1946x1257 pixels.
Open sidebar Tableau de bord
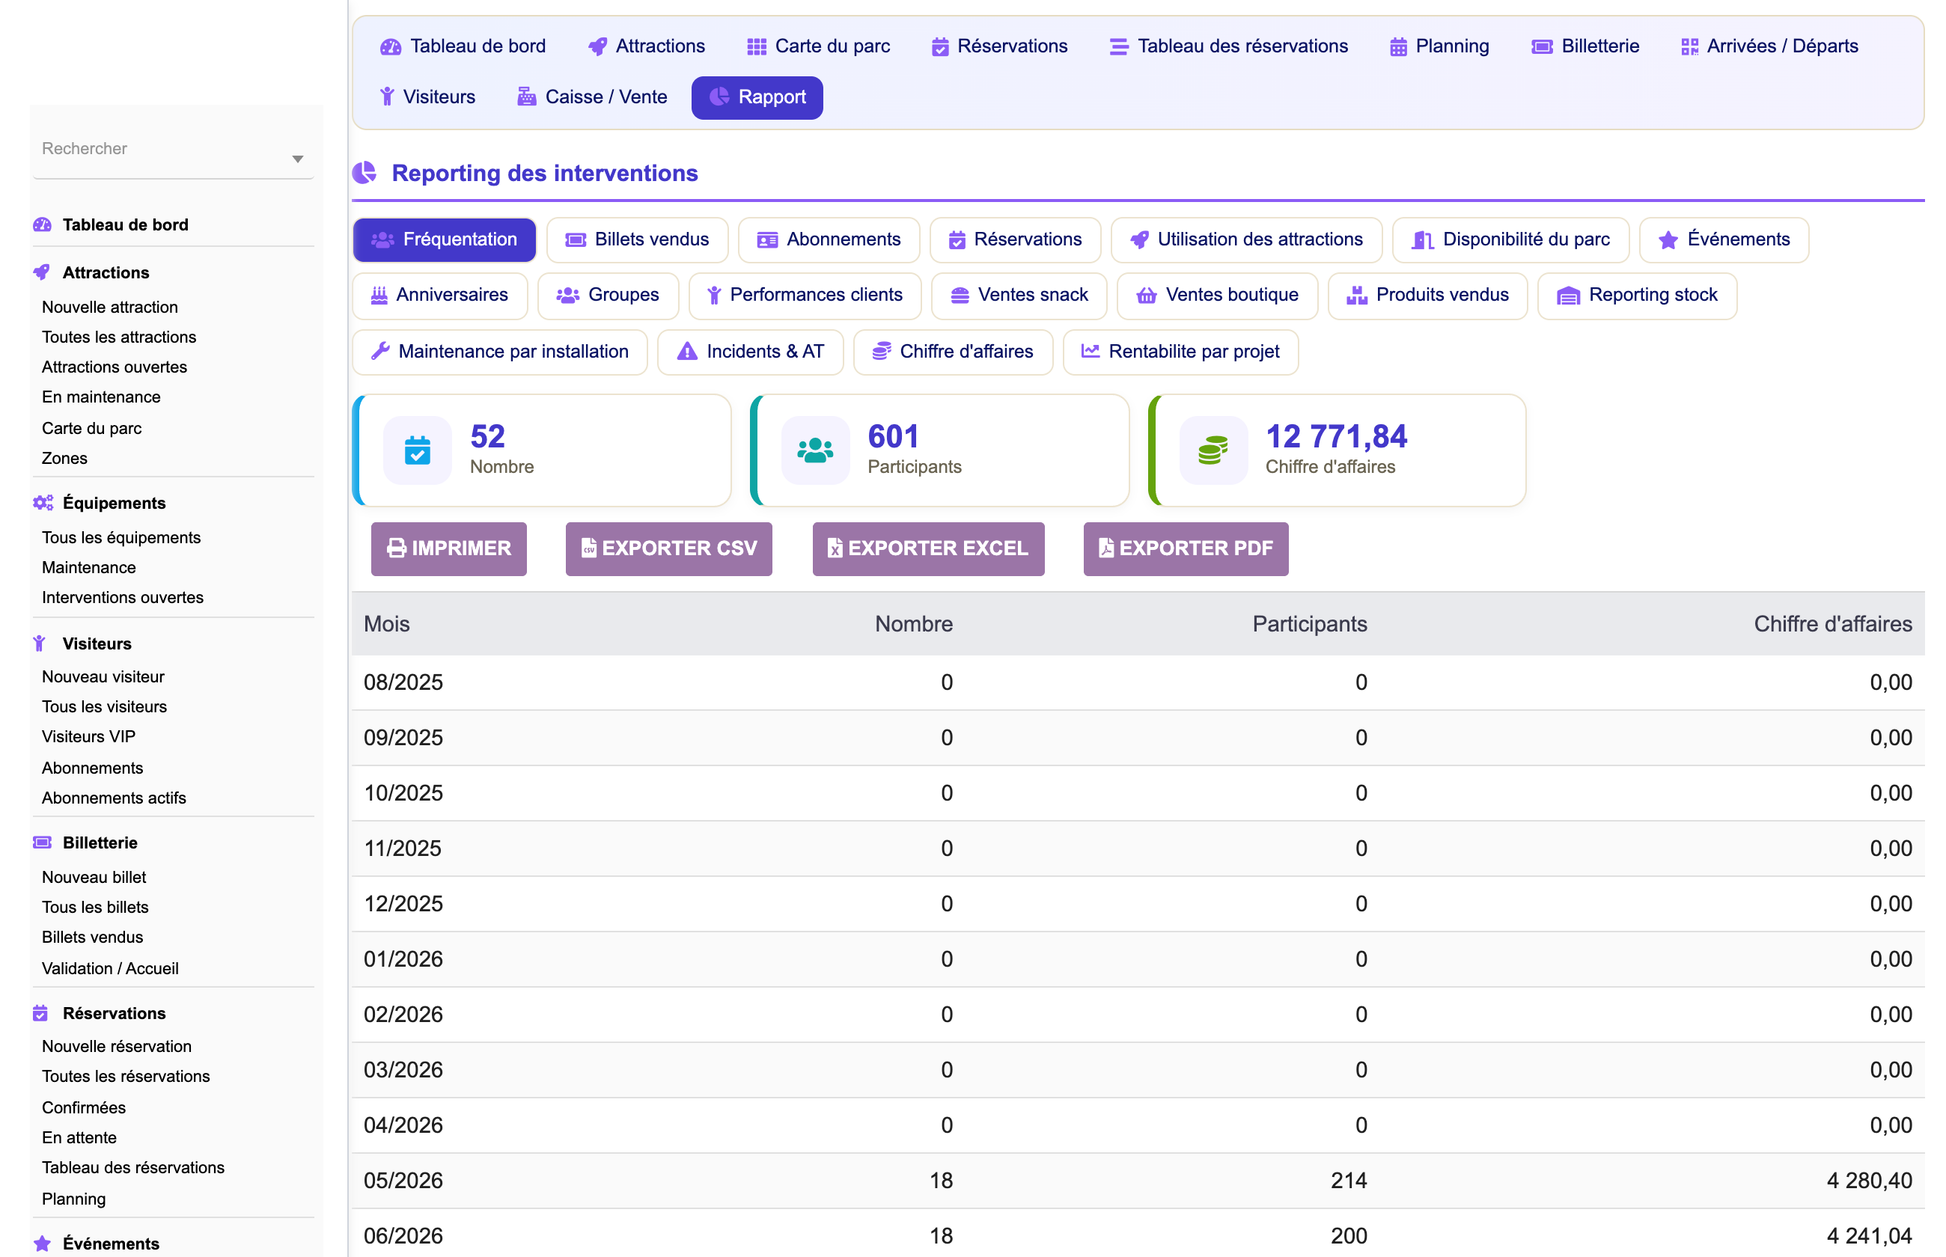point(126,225)
